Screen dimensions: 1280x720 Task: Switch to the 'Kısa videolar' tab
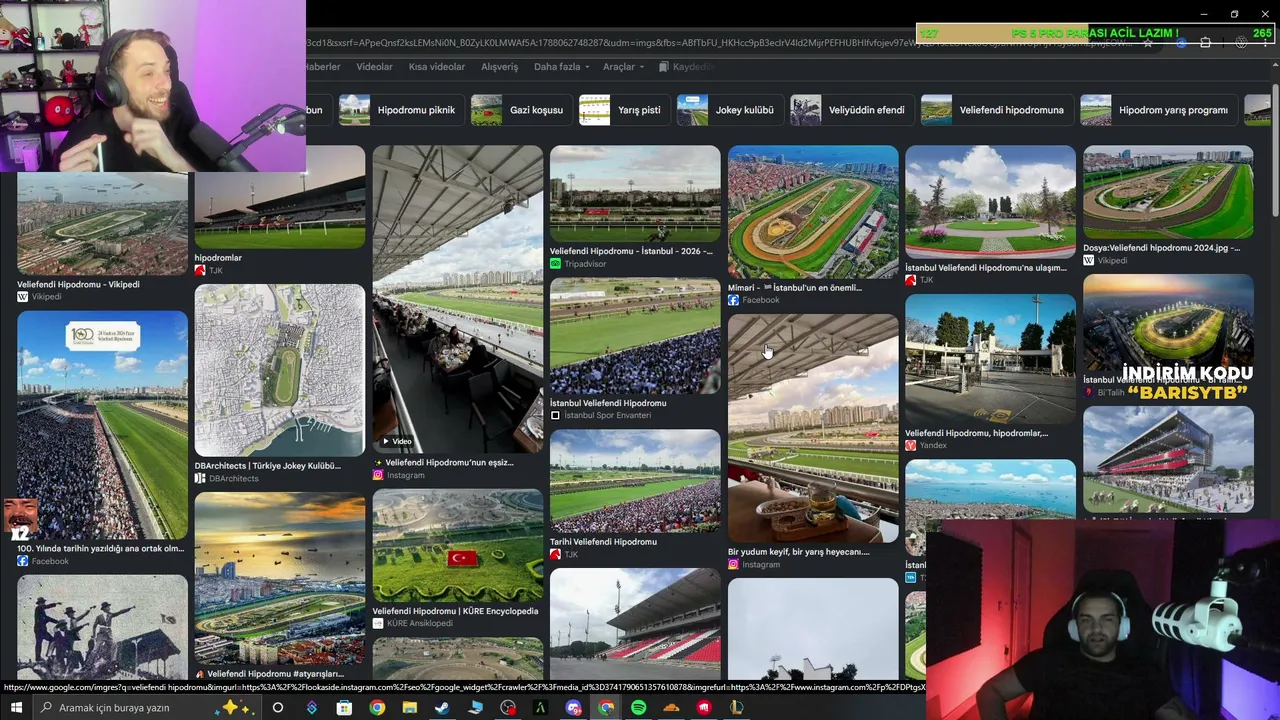(x=437, y=67)
